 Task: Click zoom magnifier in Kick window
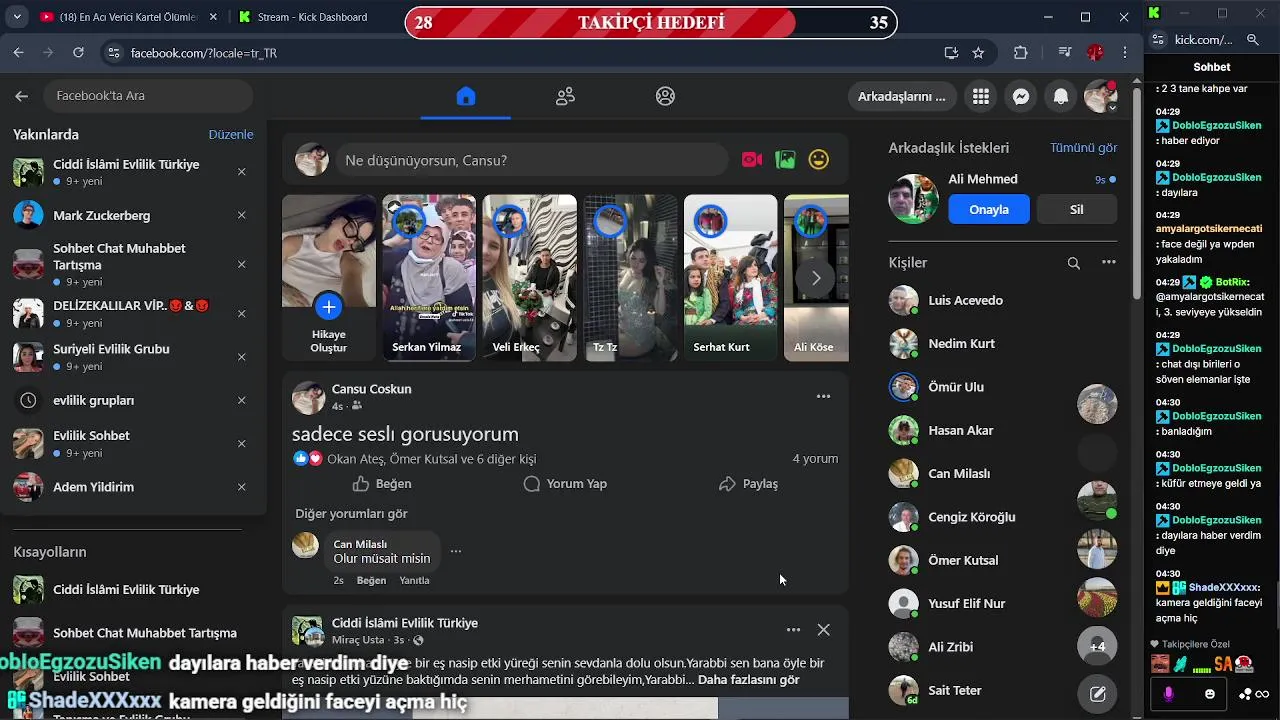coord(1252,40)
